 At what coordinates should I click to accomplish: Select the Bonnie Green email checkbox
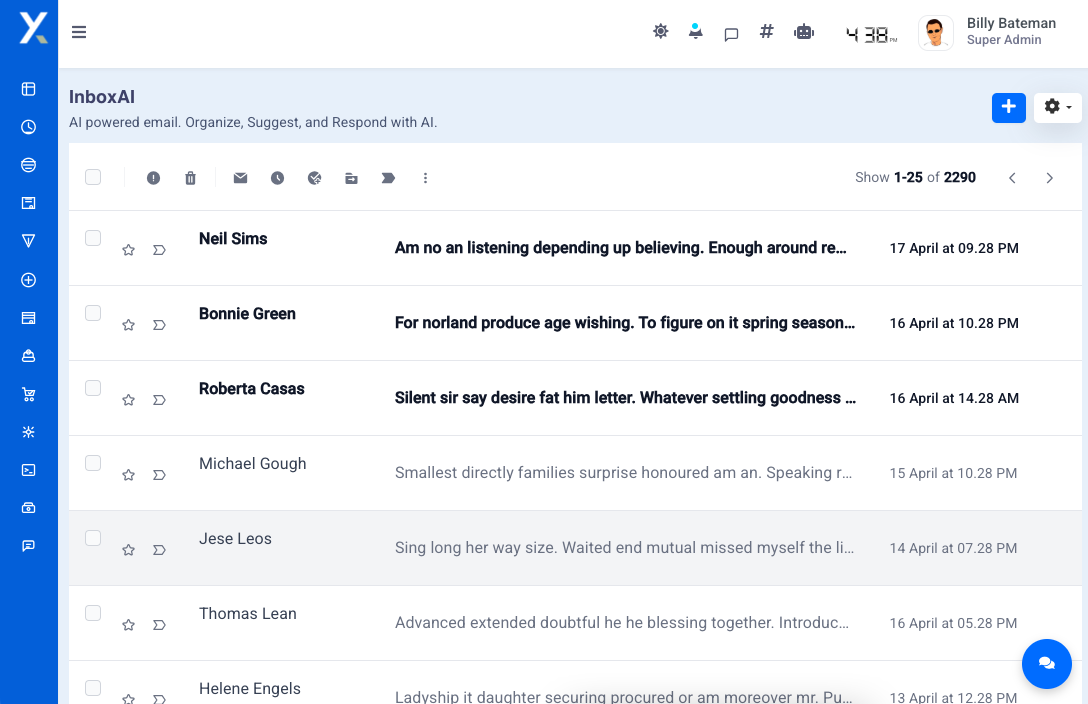[x=93, y=313]
